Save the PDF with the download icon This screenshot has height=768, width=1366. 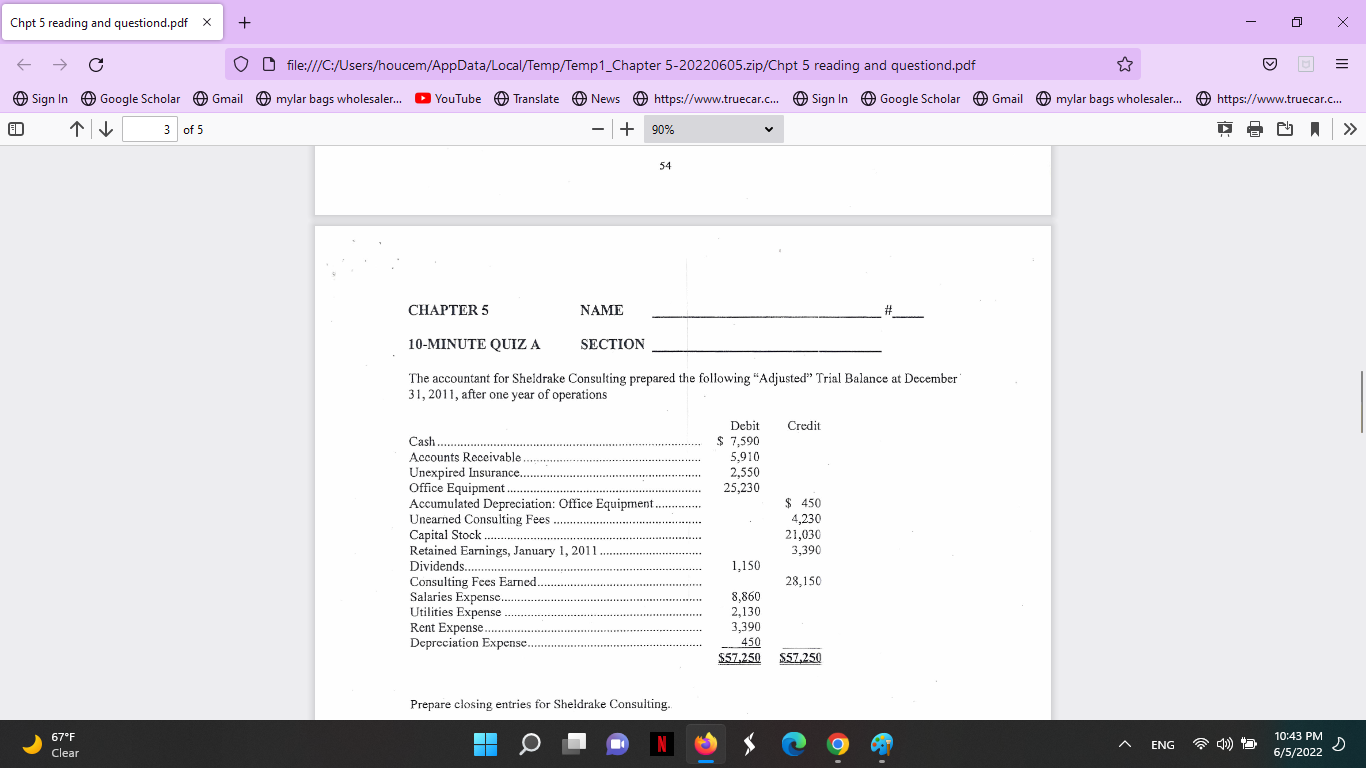1285,128
